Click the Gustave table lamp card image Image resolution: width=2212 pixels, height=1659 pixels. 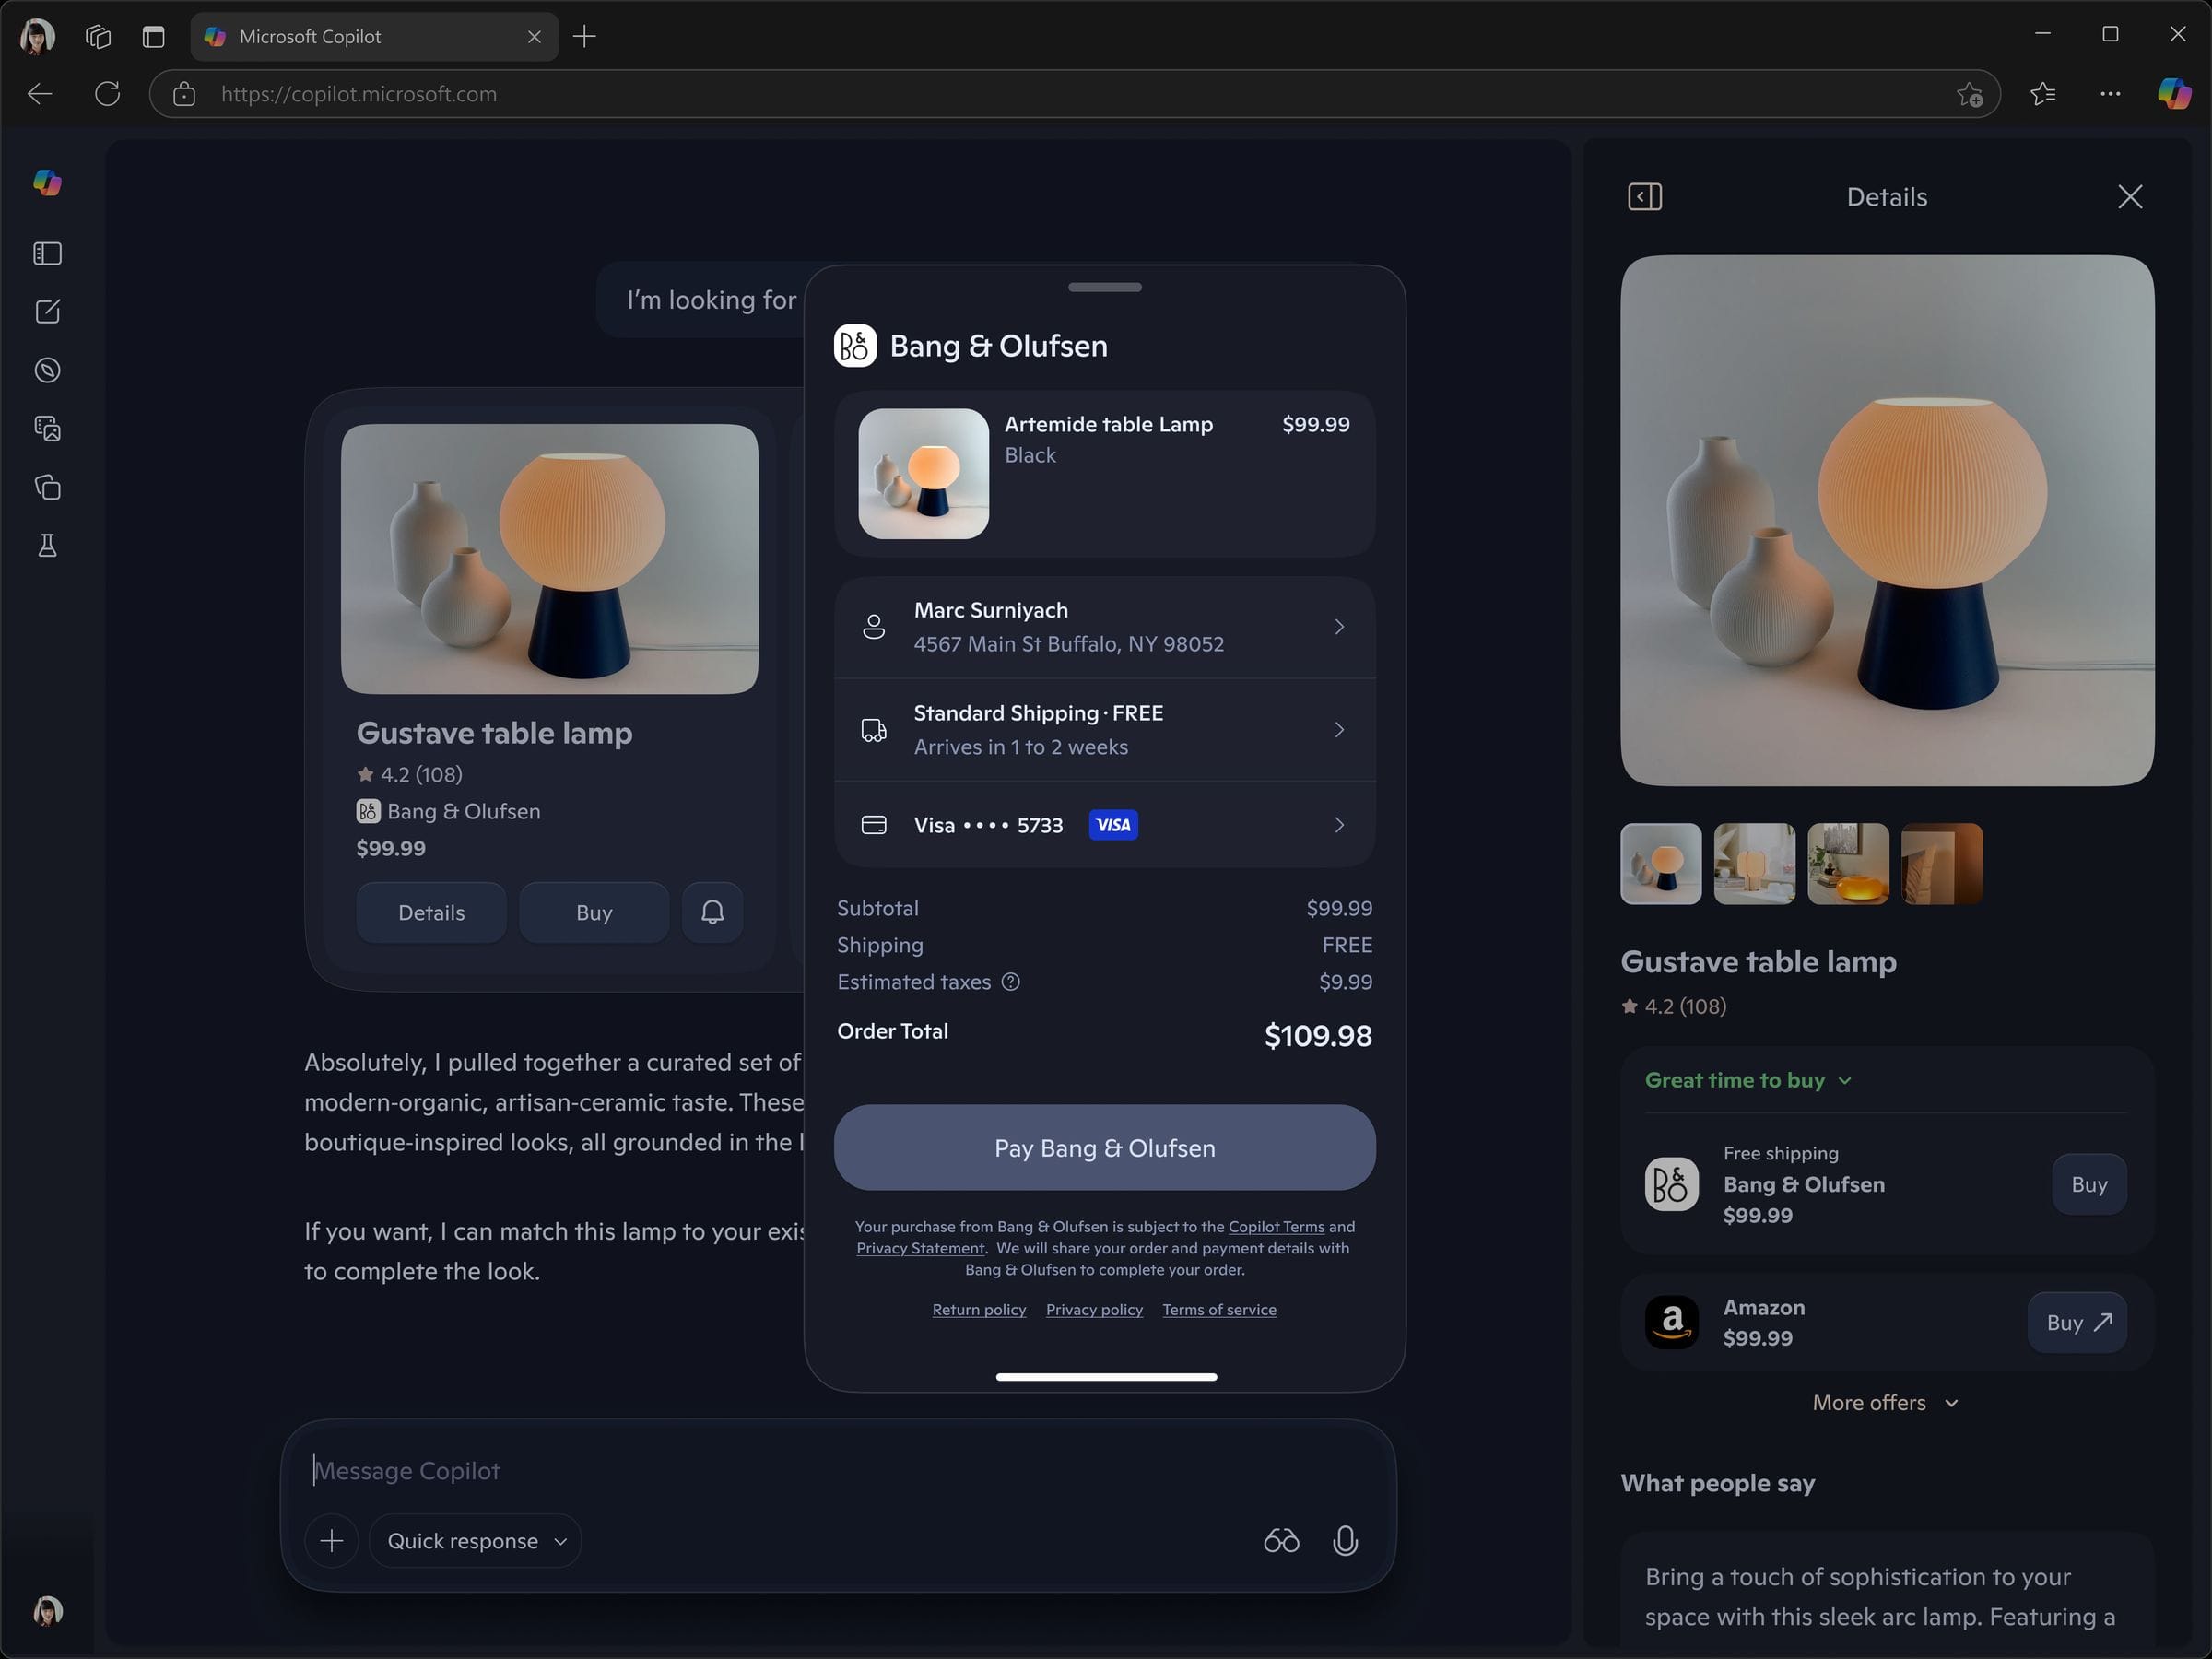point(549,559)
